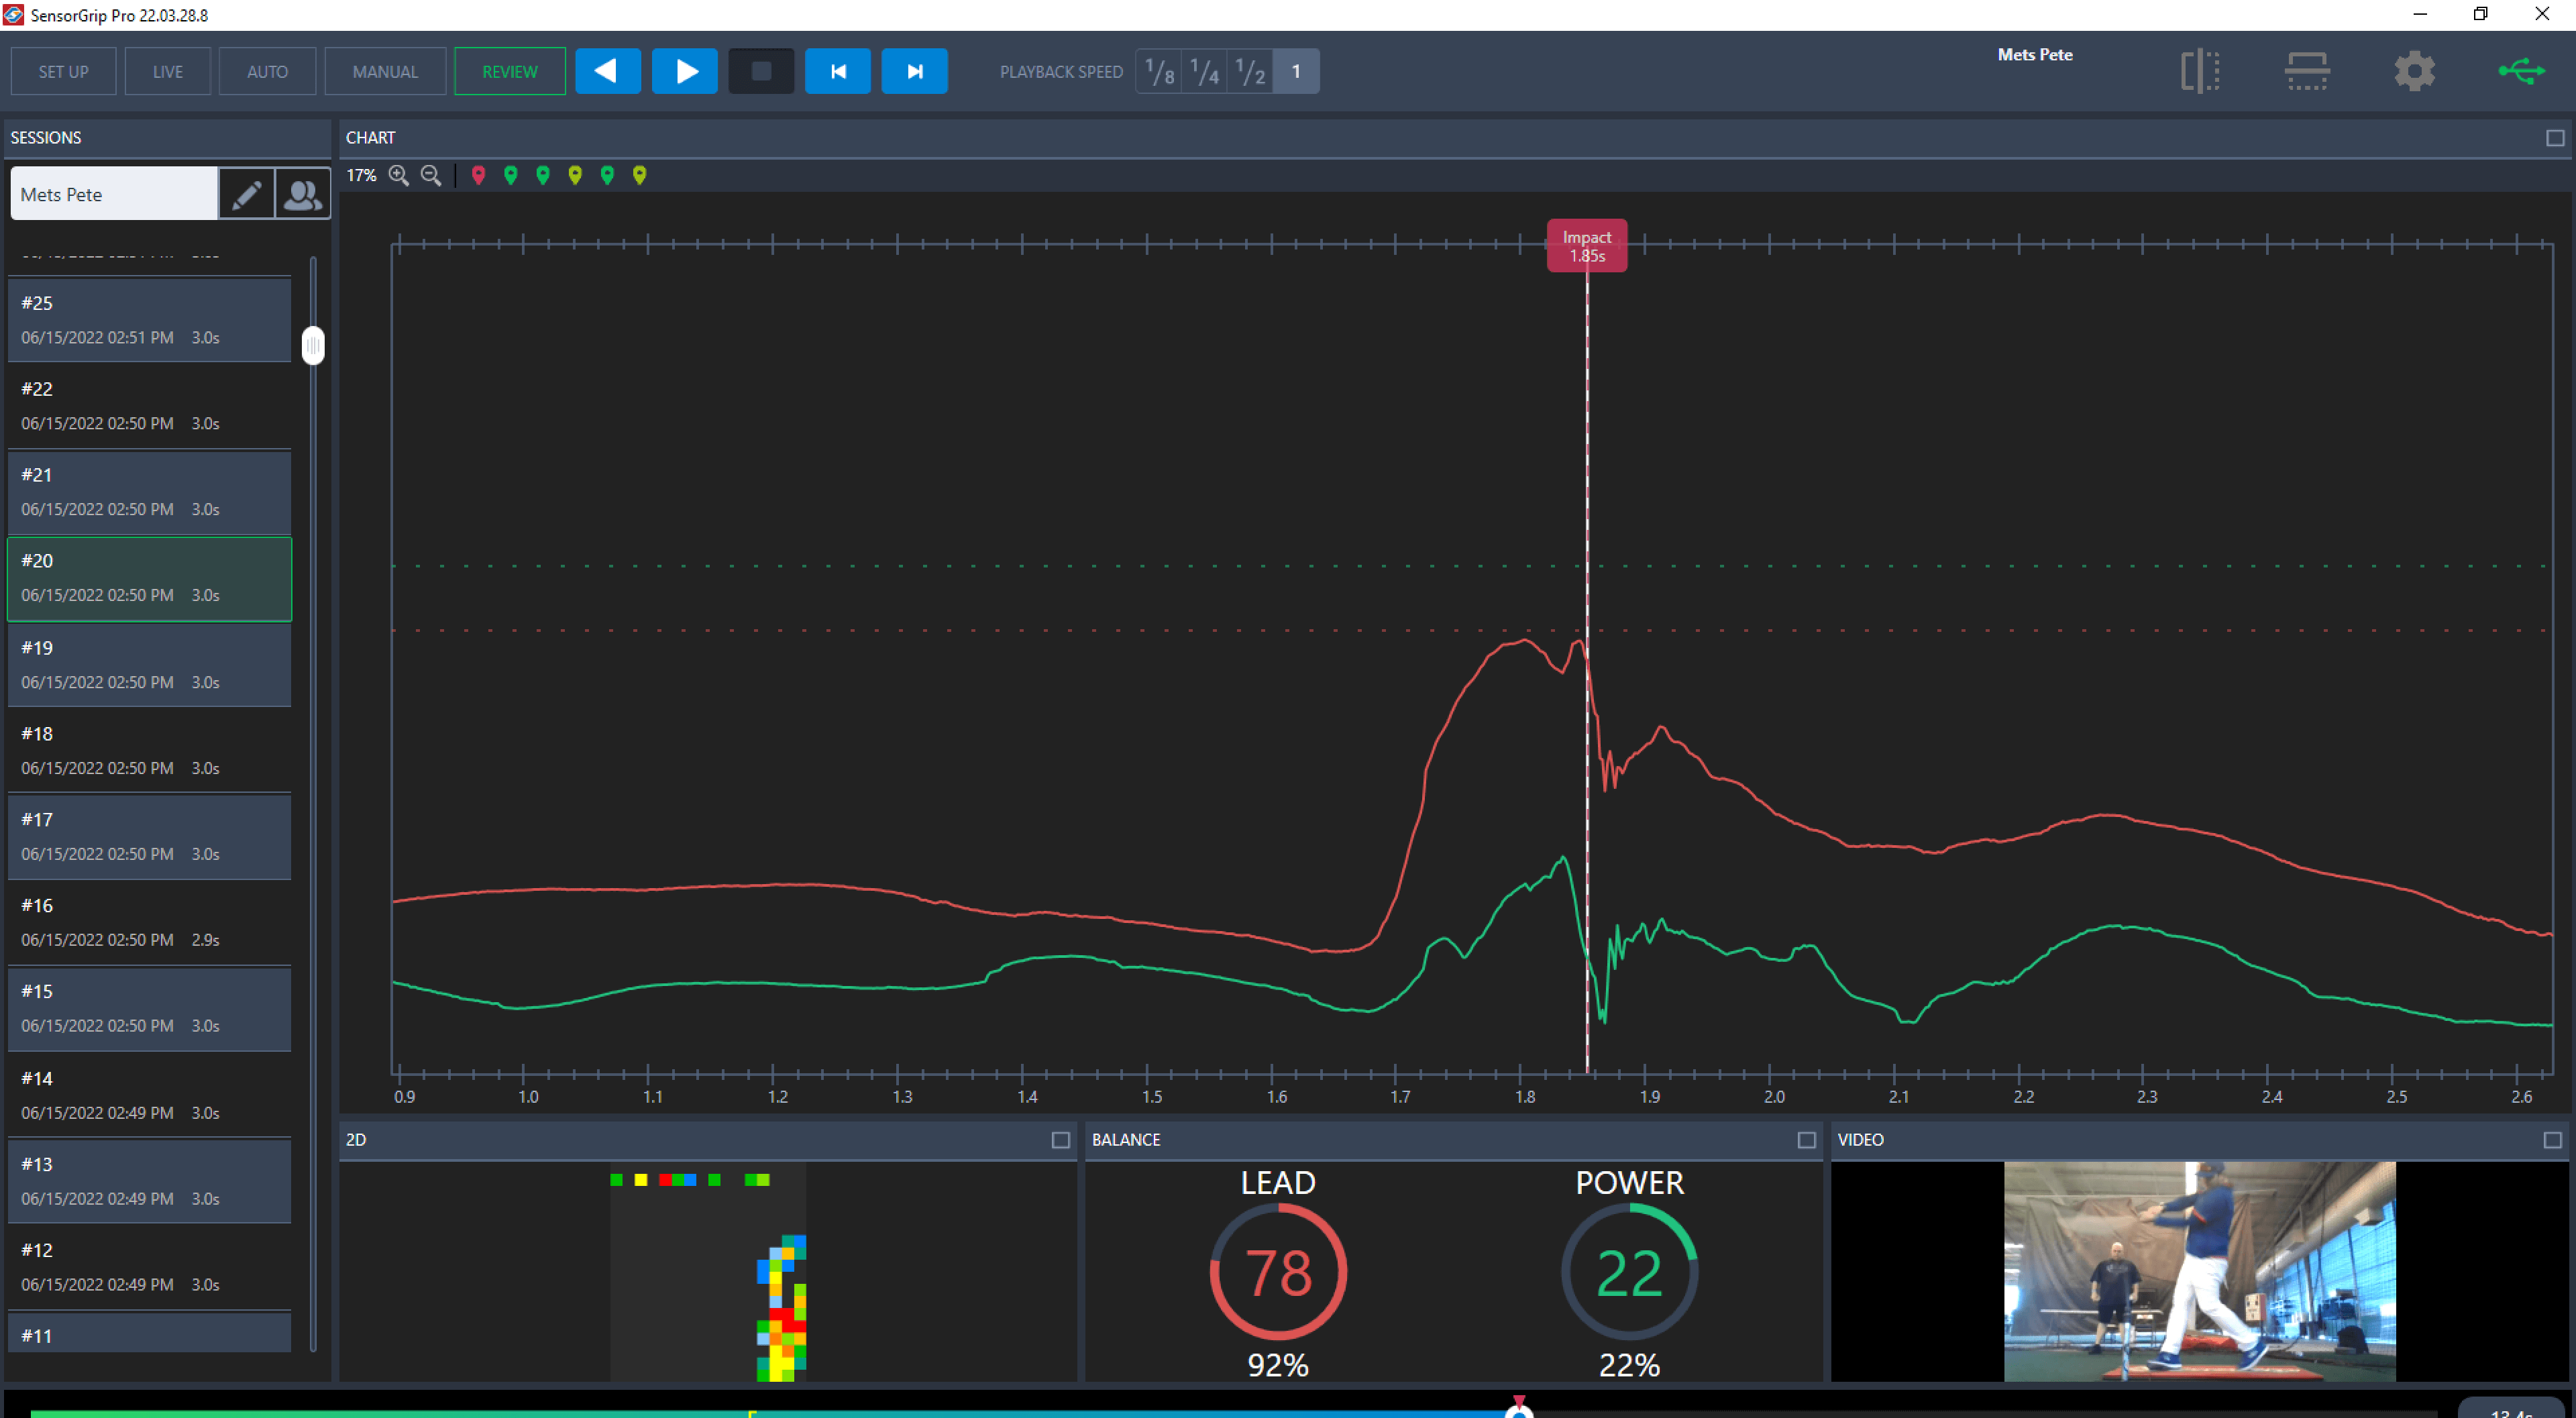Click the red marker pin icon

point(479,175)
